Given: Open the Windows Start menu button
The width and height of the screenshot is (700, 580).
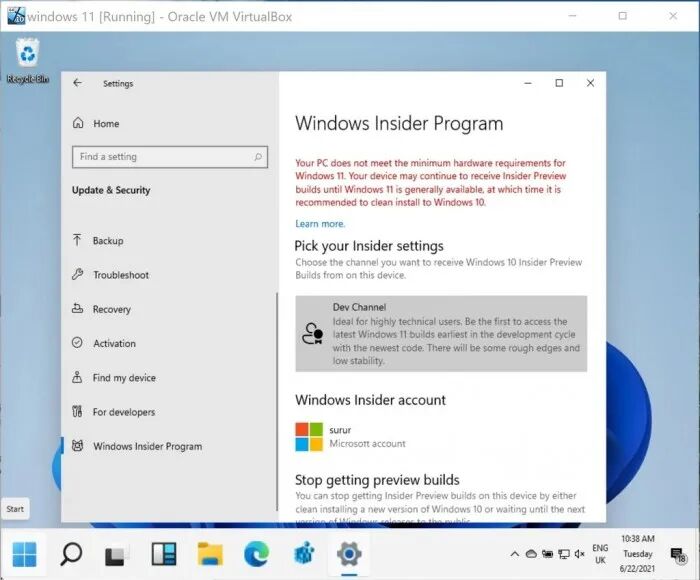Looking at the screenshot, I should (25, 554).
